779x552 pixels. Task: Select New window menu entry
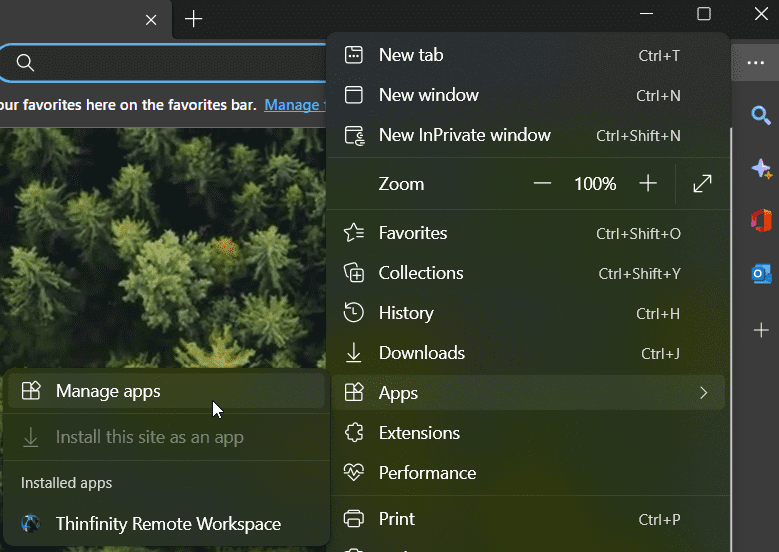[529, 95]
